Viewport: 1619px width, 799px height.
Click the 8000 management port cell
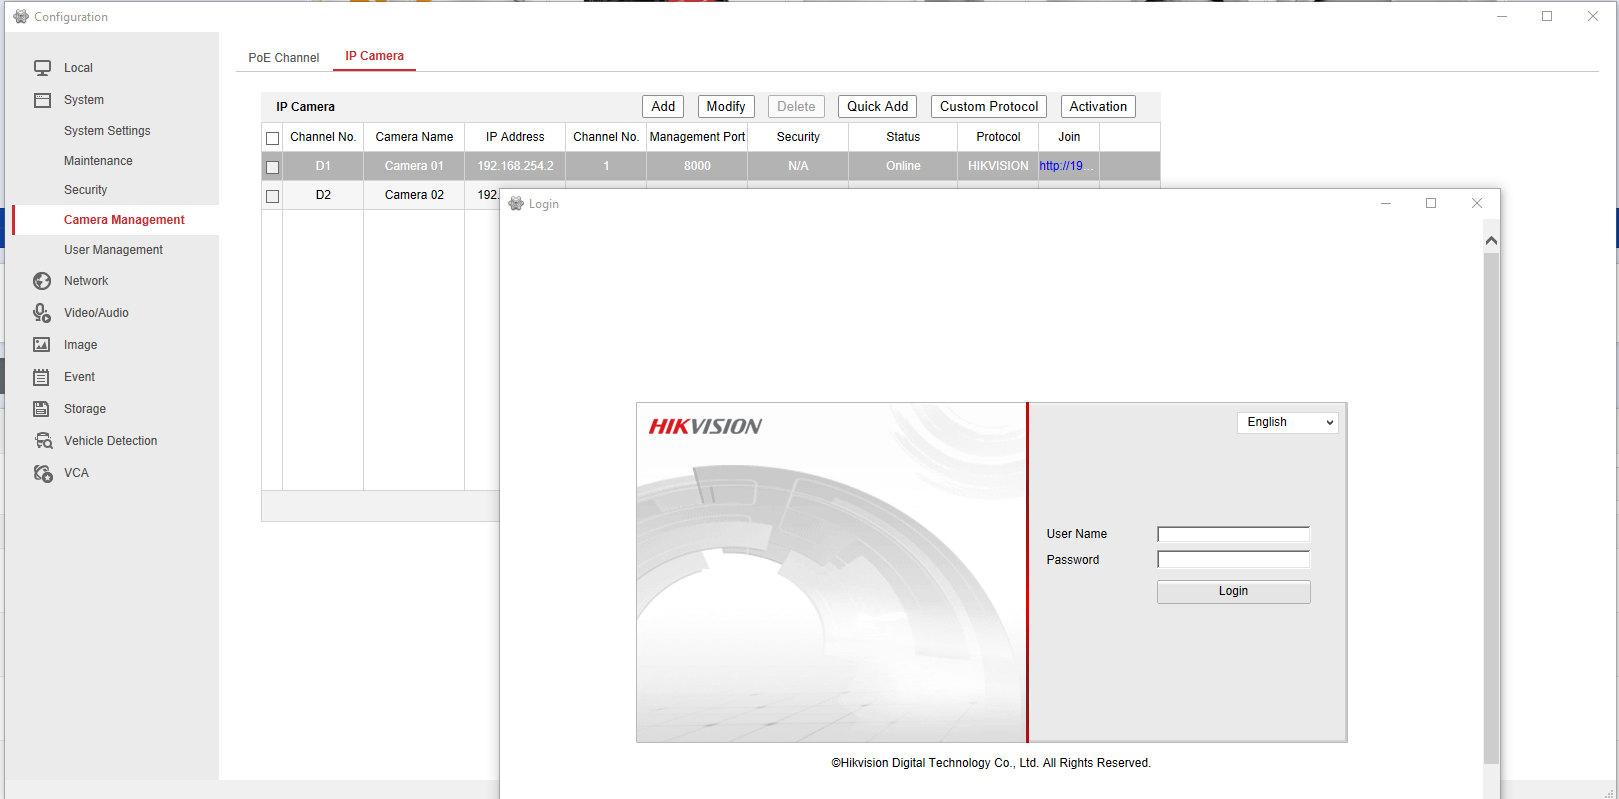(697, 166)
